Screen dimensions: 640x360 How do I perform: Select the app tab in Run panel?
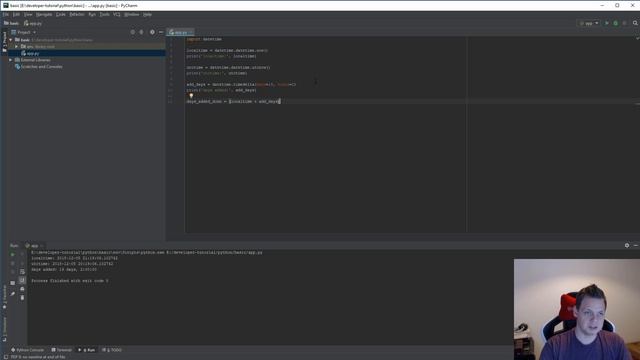(x=35, y=246)
